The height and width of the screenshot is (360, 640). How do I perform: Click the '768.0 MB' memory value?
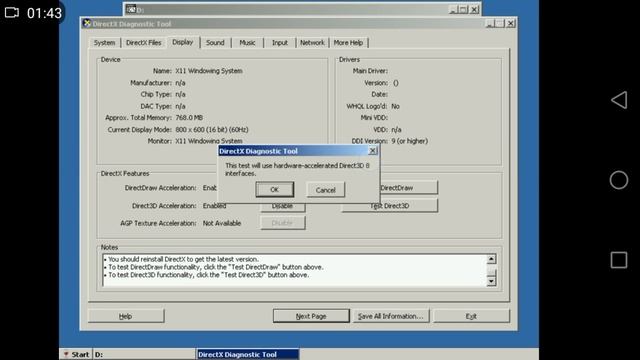click(x=189, y=118)
